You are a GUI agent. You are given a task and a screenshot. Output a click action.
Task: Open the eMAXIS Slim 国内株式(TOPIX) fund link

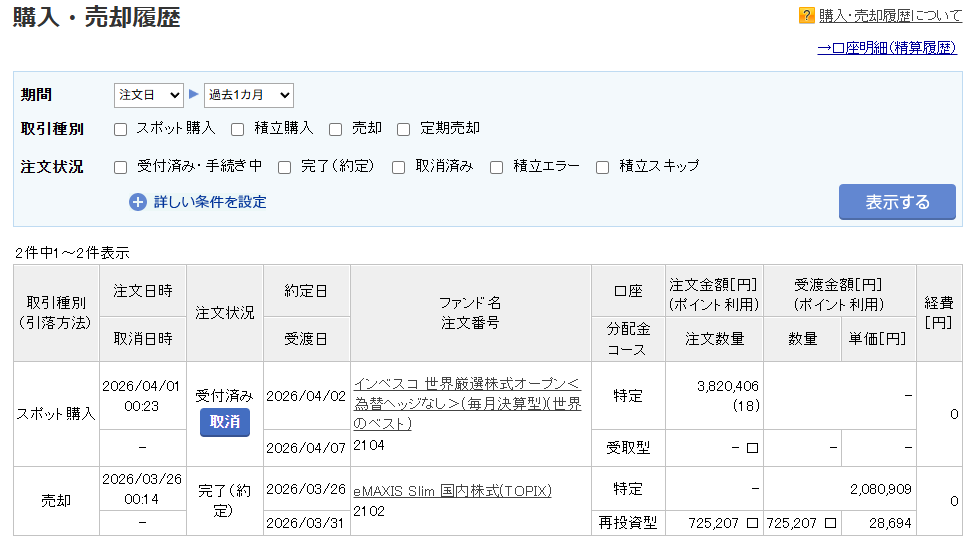coord(452,491)
